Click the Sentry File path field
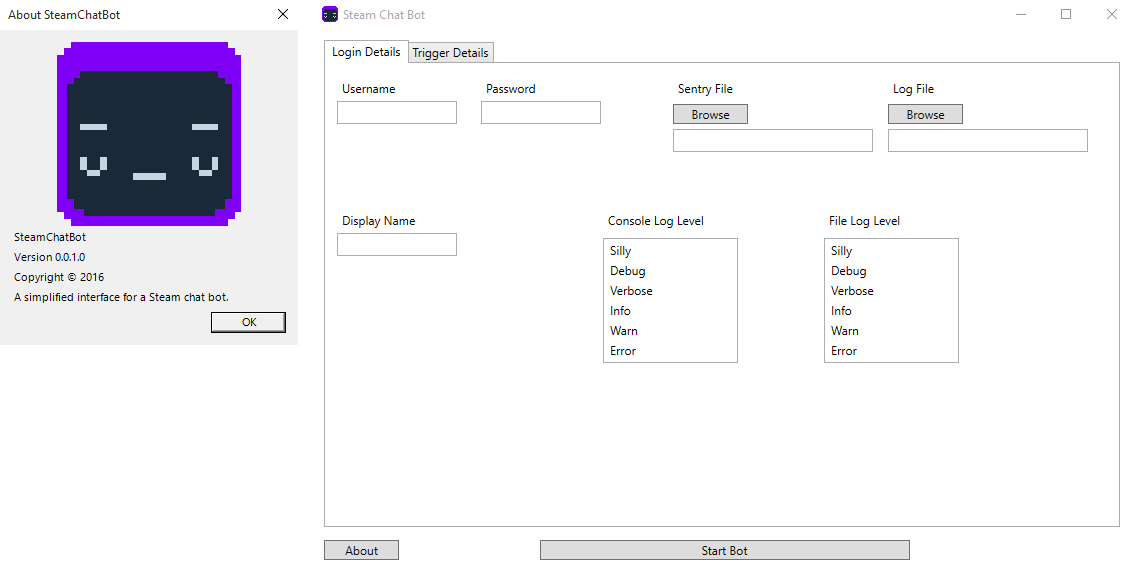The width and height of the screenshot is (1135, 574). (772, 140)
